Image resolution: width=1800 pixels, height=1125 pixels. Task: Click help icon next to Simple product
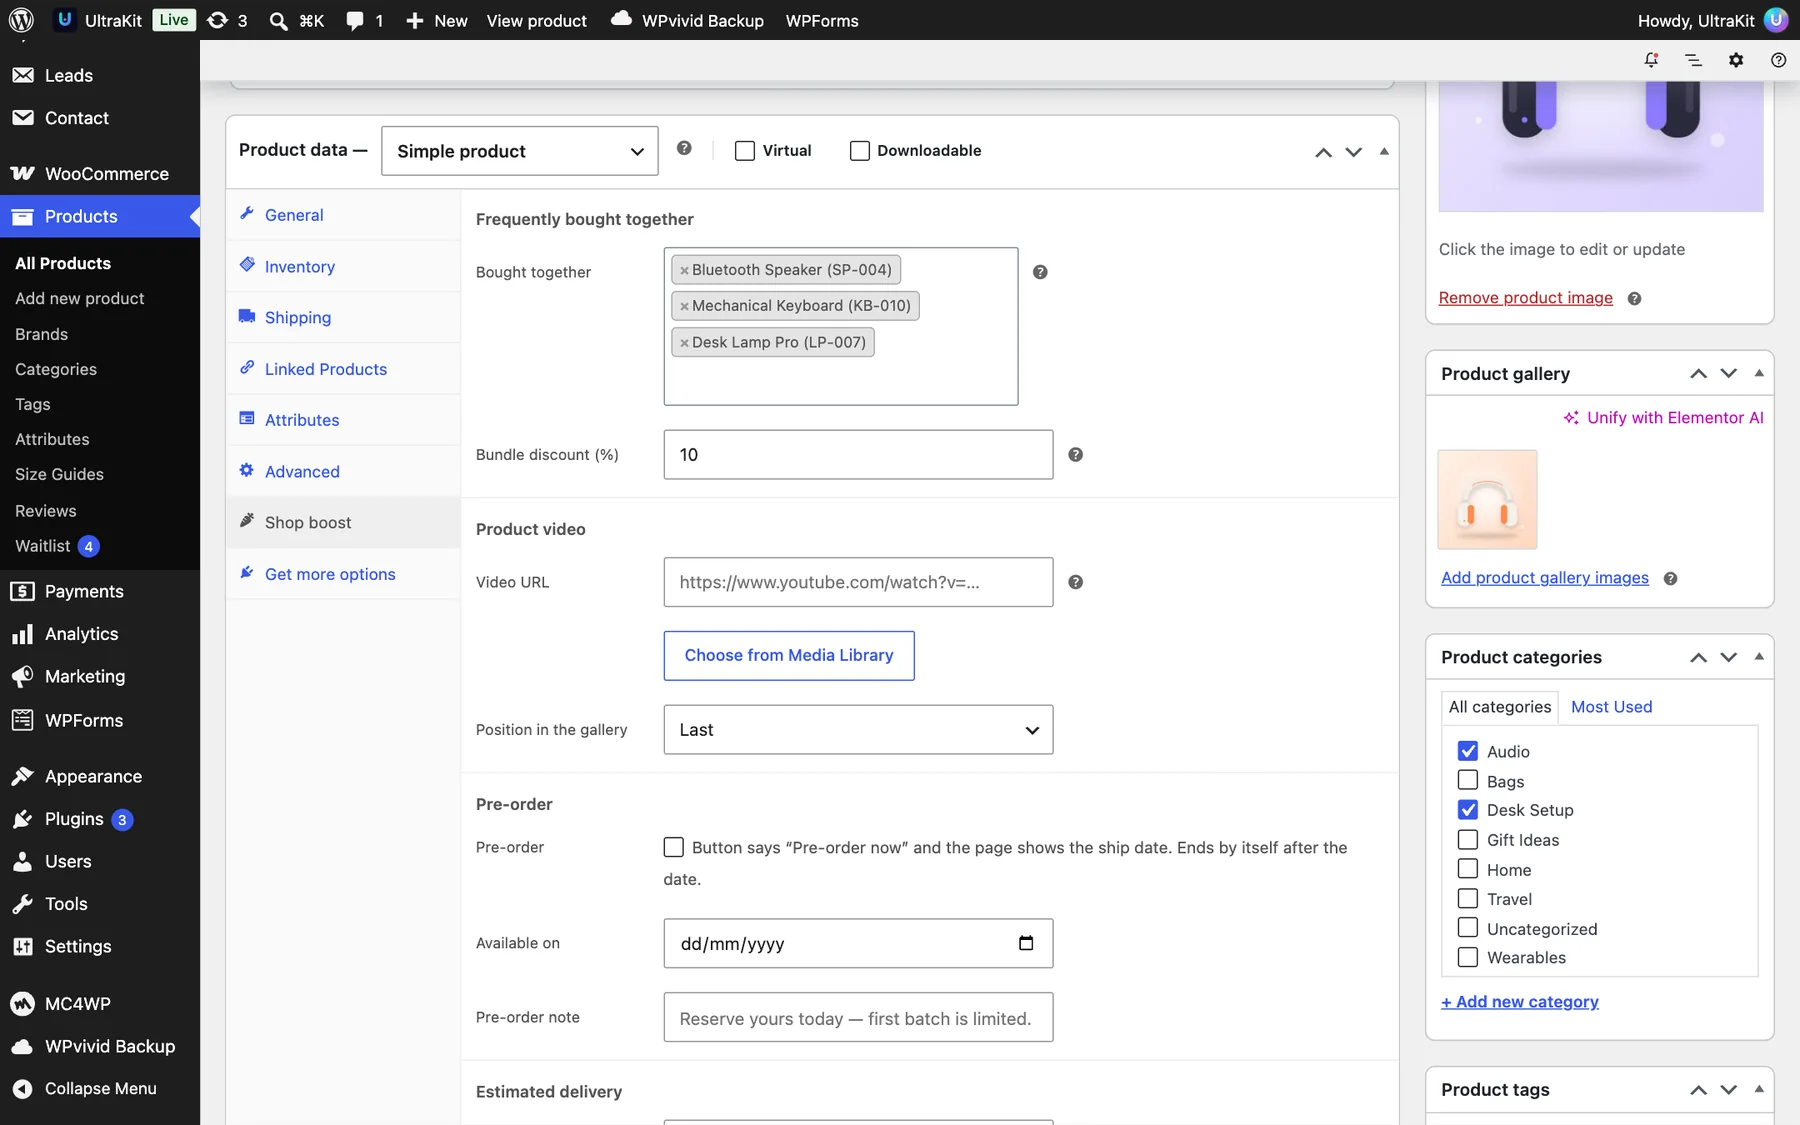click(684, 148)
